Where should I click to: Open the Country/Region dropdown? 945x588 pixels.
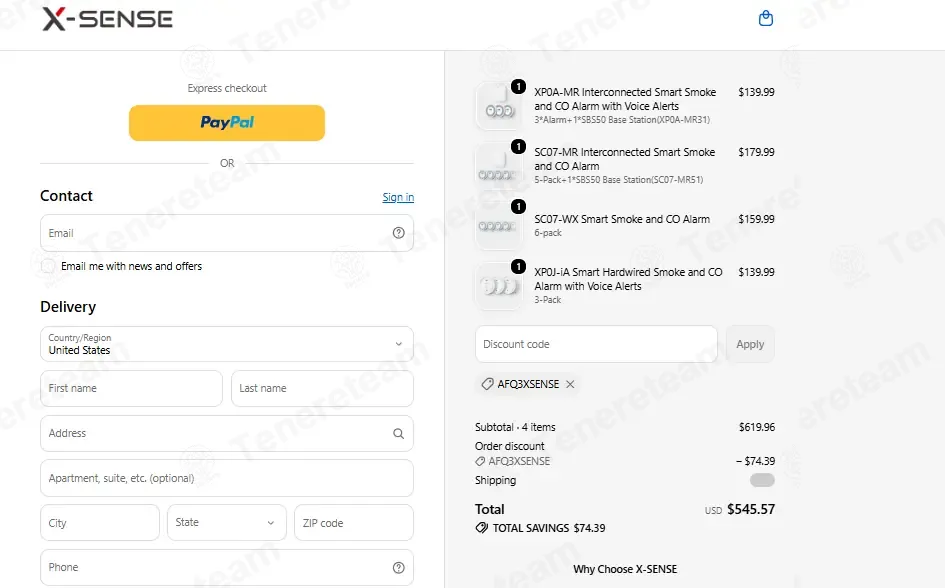tap(227, 344)
